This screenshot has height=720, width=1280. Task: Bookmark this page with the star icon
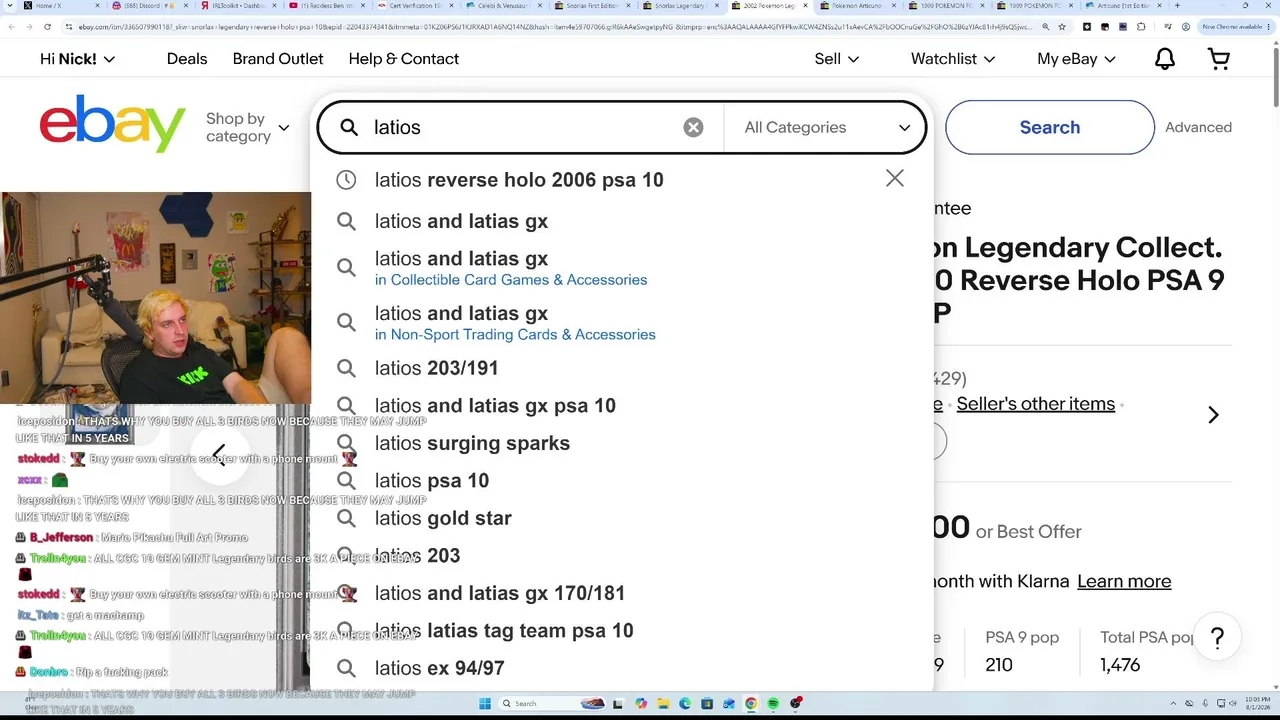pos(1061,27)
